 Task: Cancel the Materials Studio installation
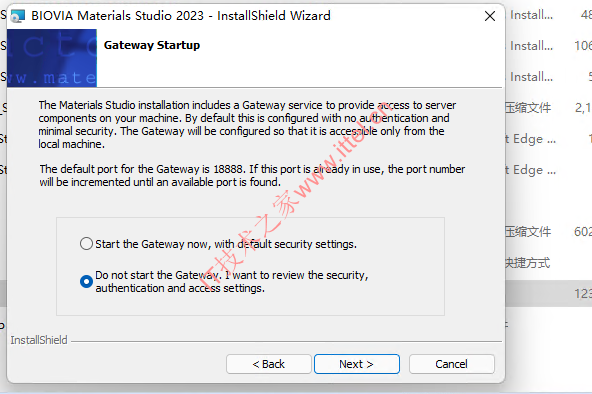[452, 364]
